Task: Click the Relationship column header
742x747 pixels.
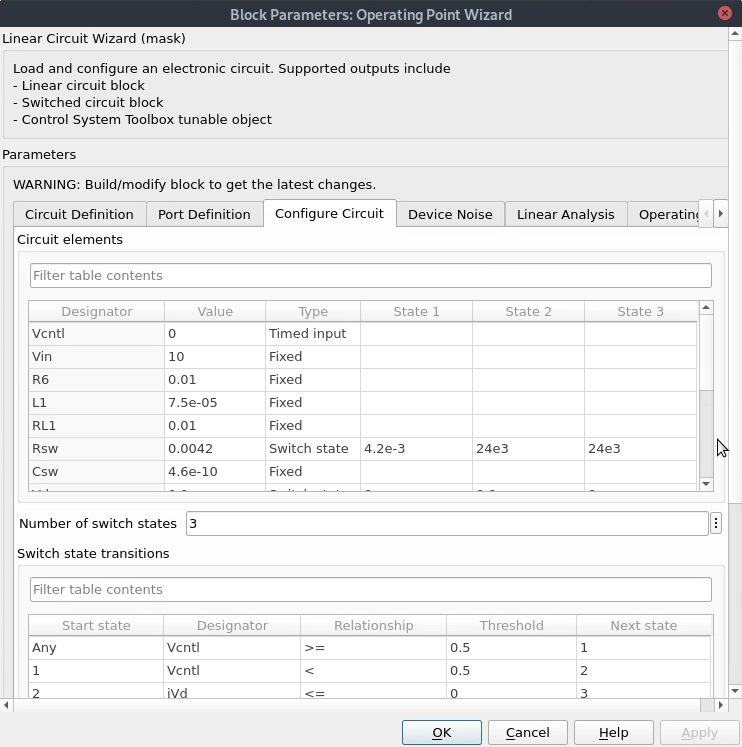Action: [x=373, y=626]
